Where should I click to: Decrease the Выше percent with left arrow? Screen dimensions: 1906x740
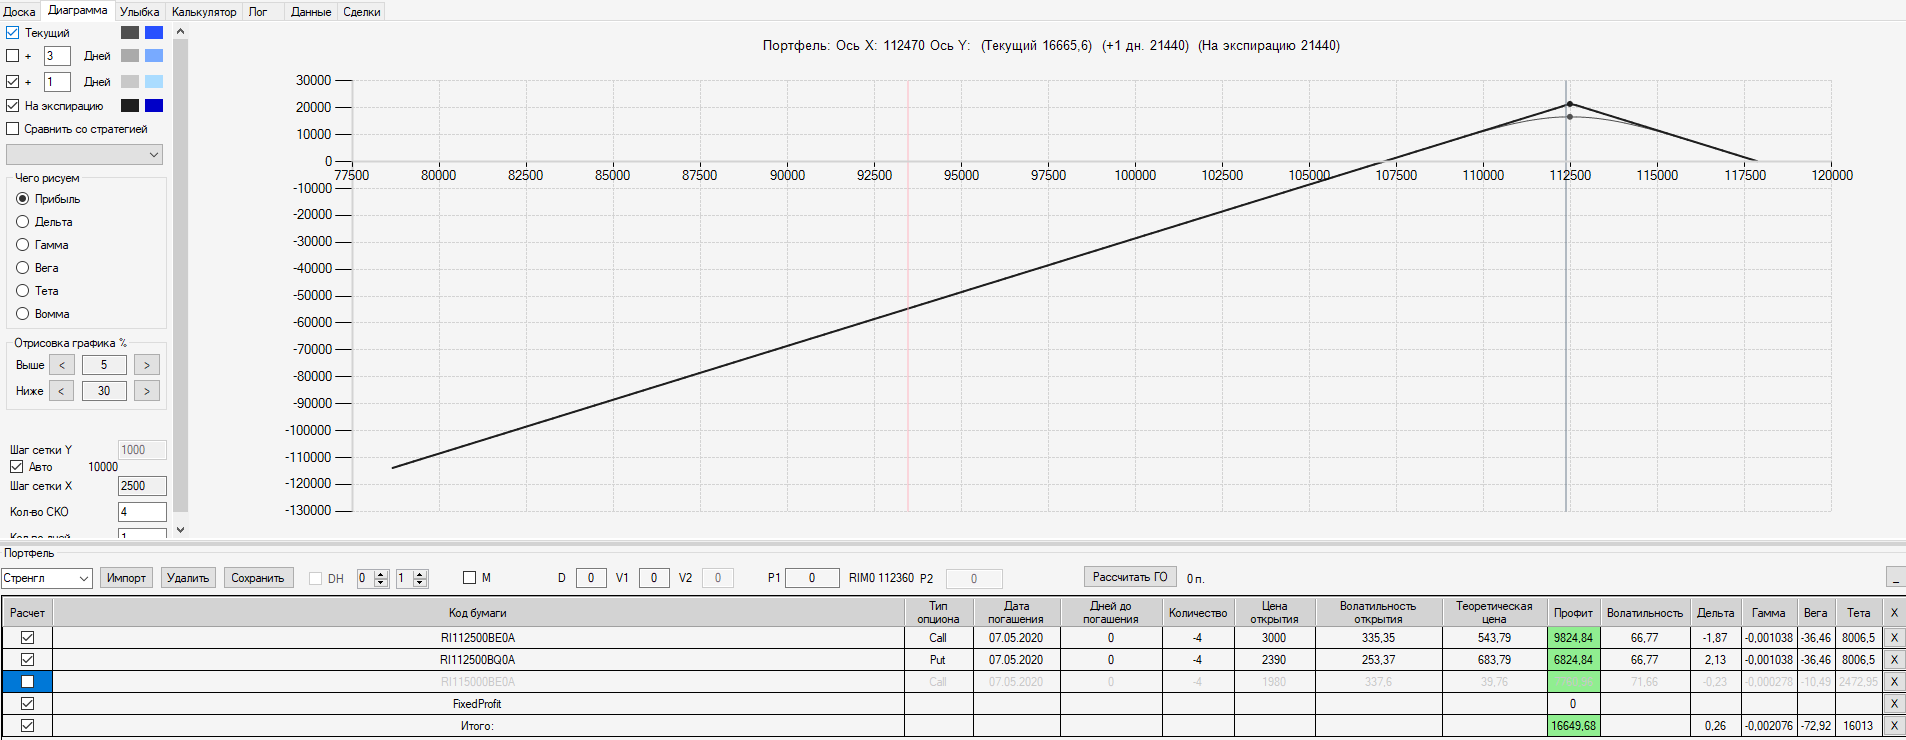(x=62, y=365)
